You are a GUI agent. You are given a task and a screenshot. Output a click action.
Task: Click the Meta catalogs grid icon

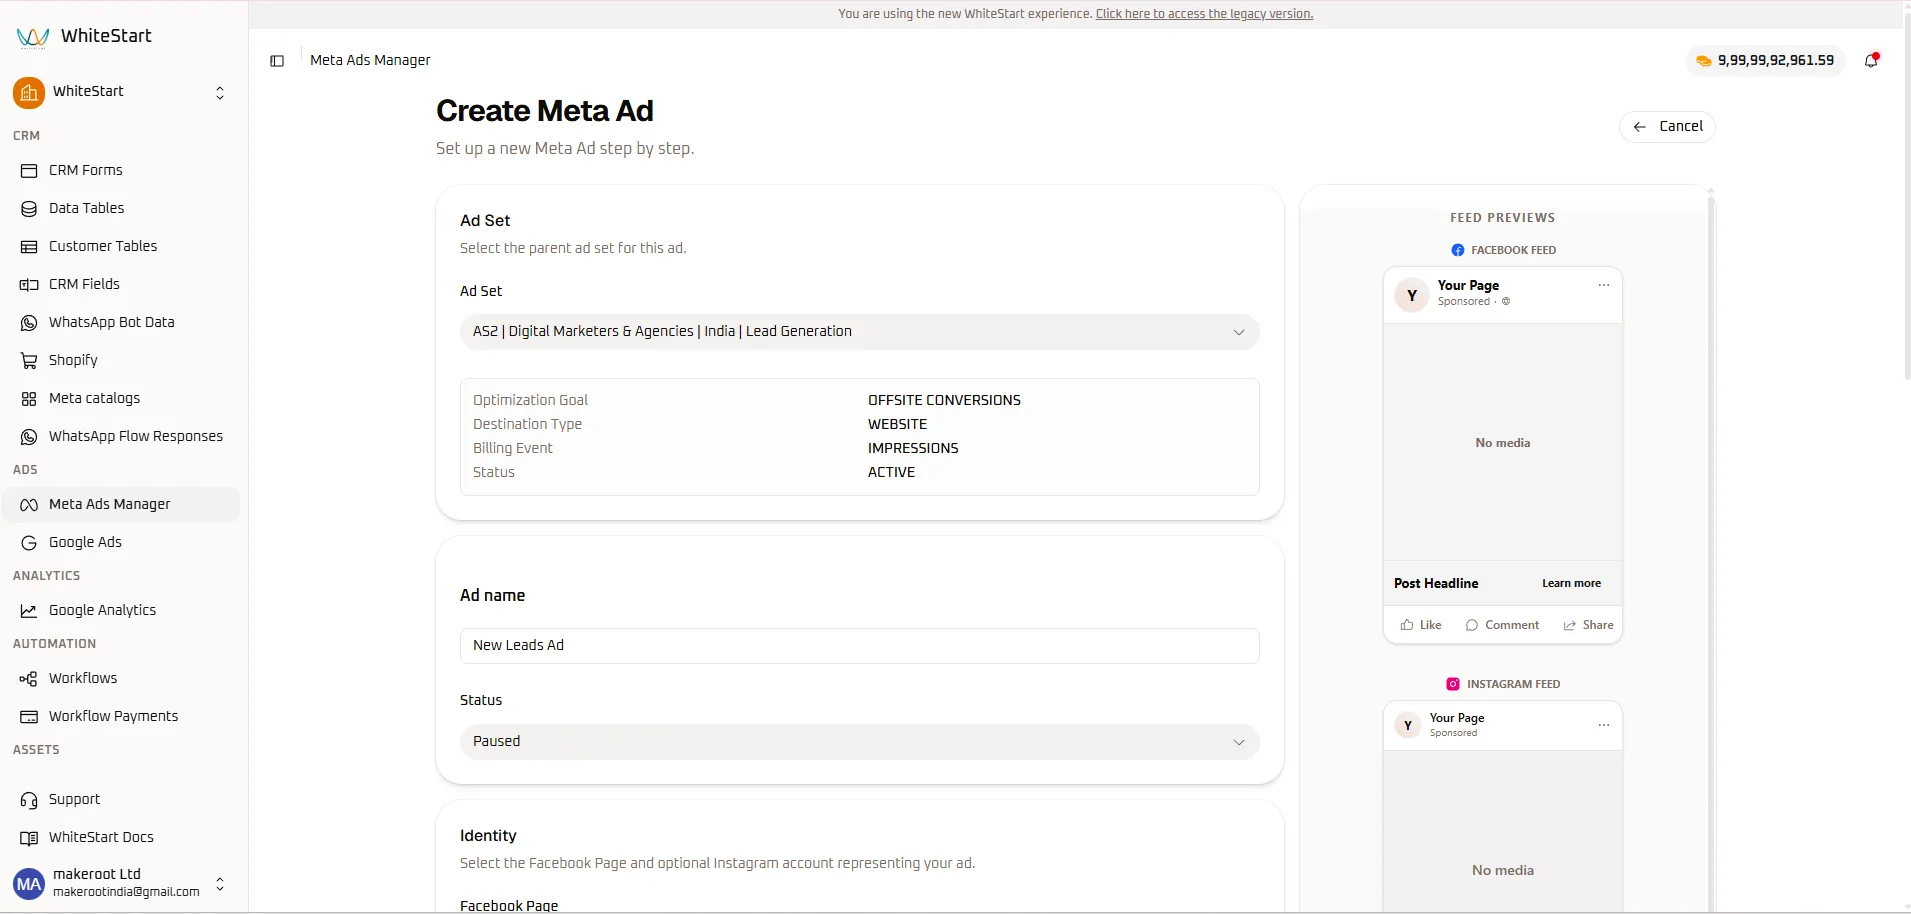(29, 399)
